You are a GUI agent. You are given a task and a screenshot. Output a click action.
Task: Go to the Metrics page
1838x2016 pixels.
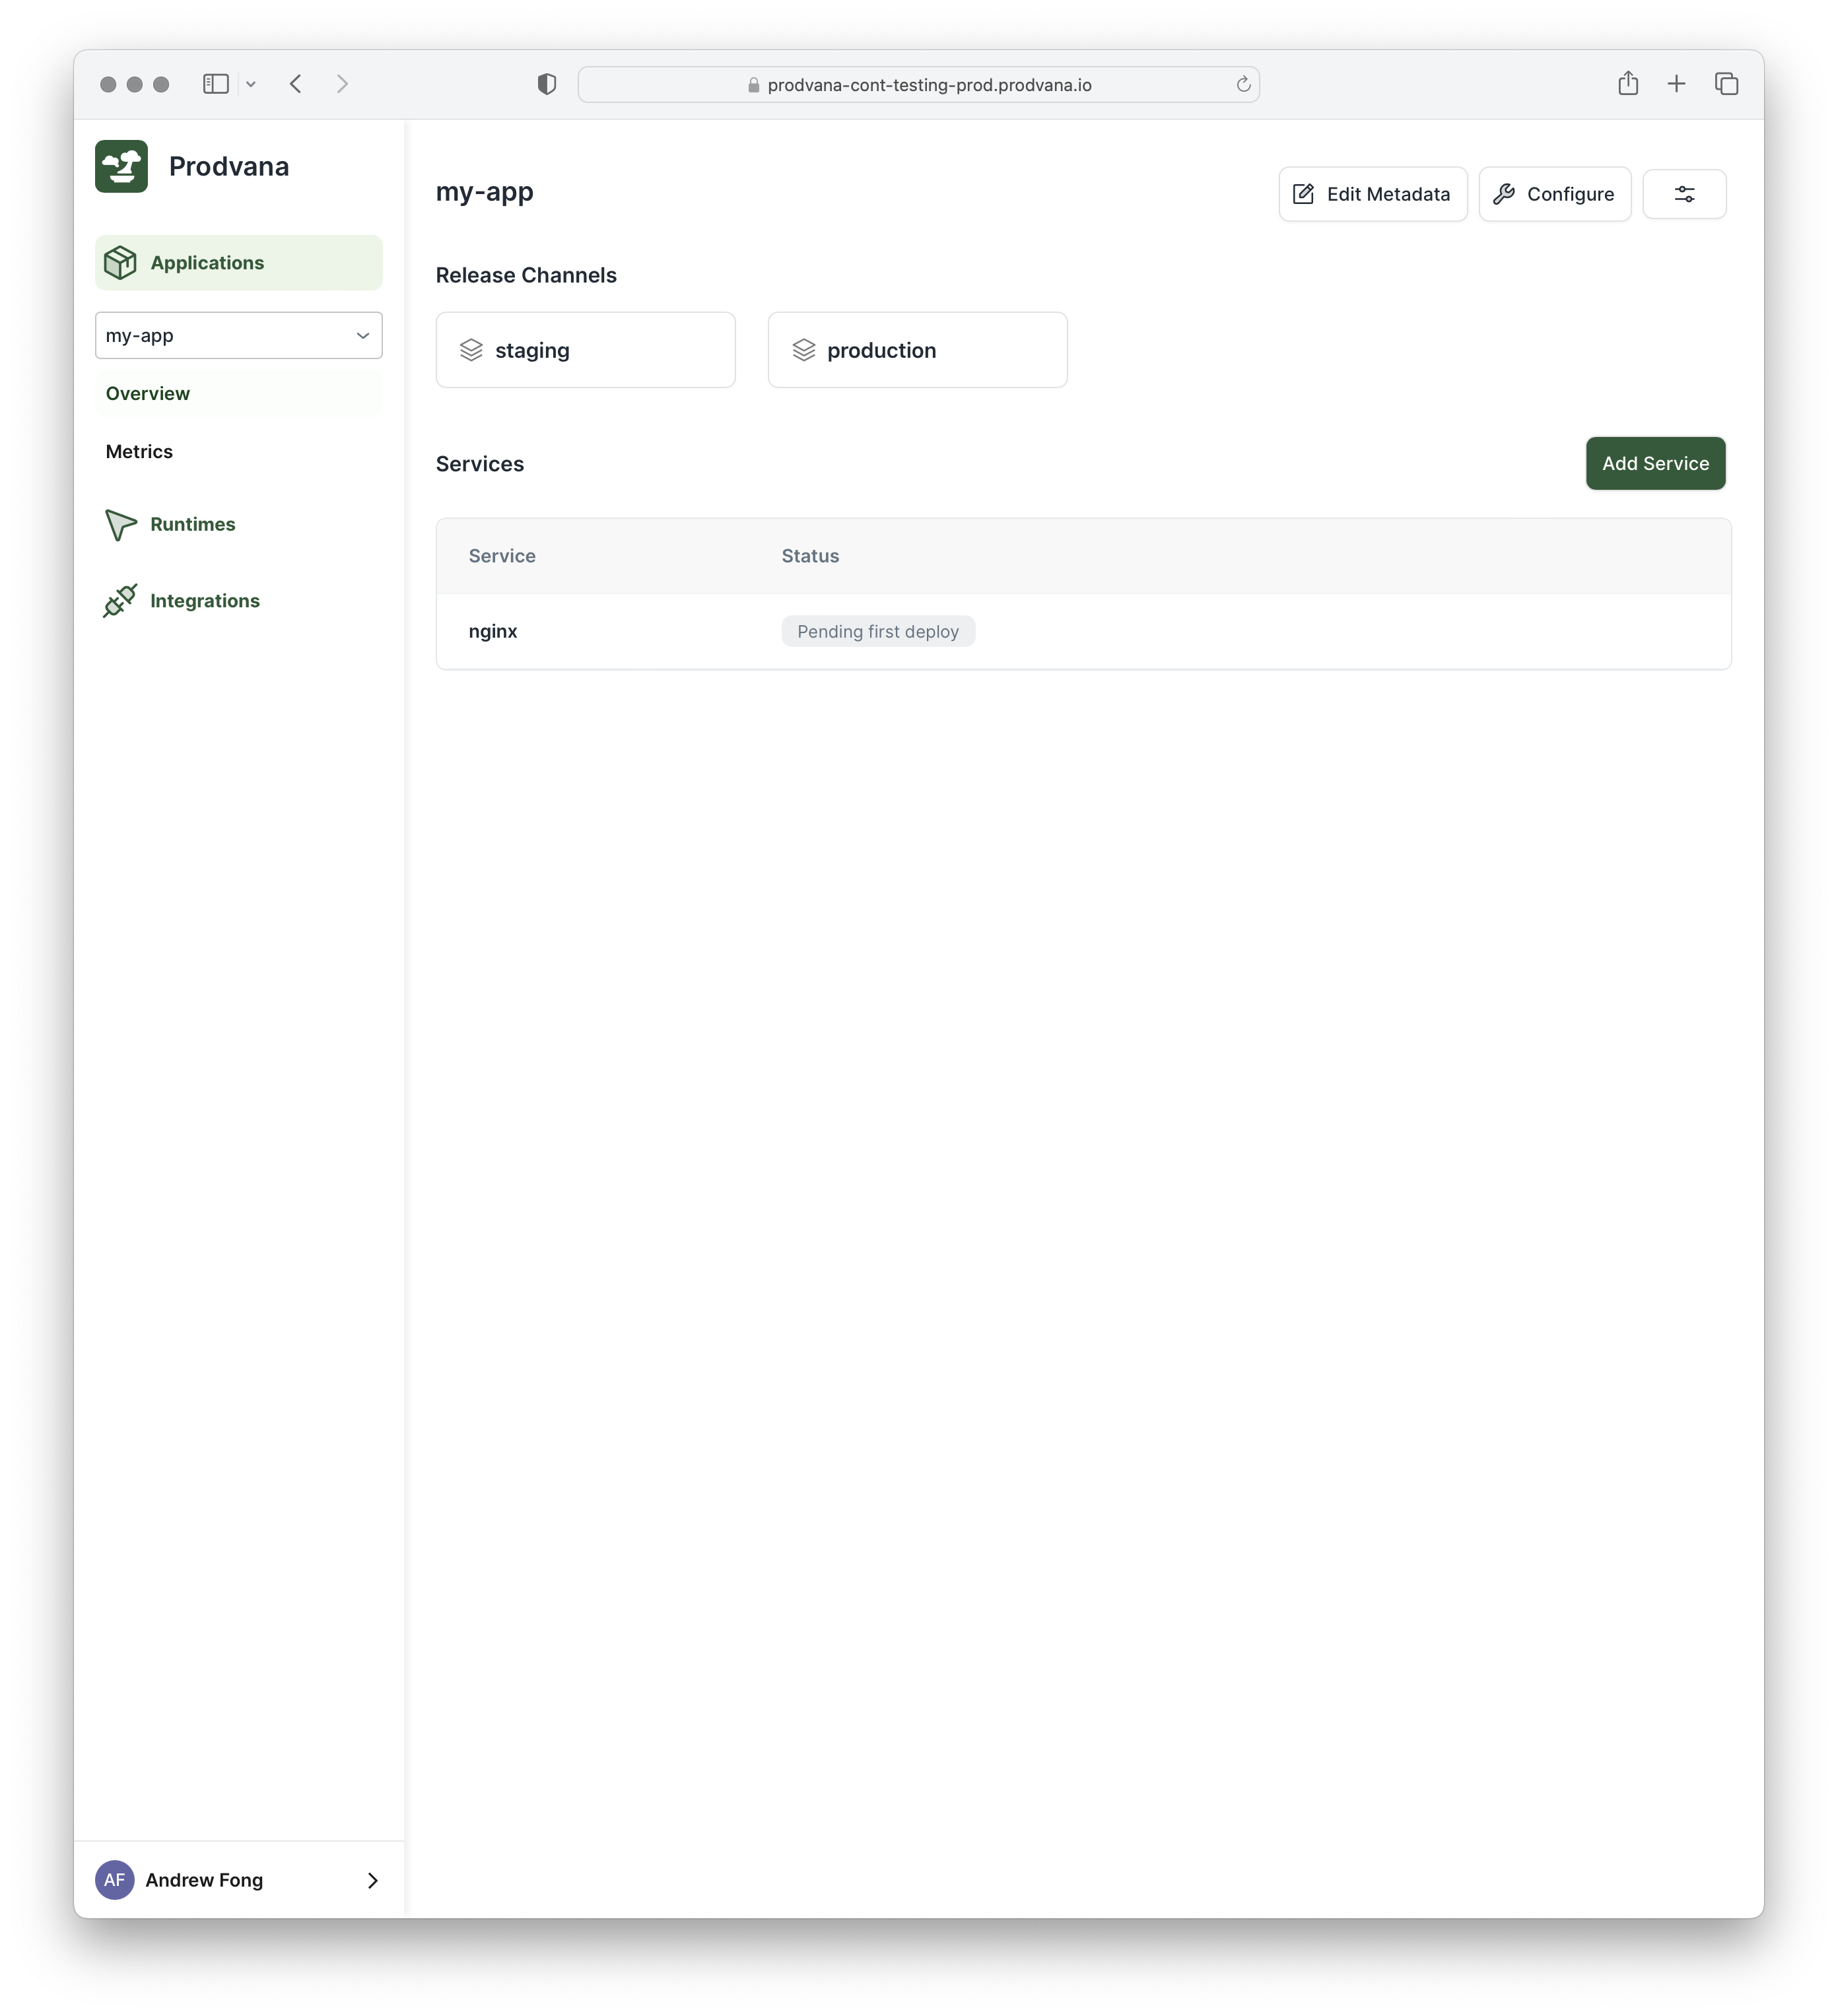pos(139,452)
